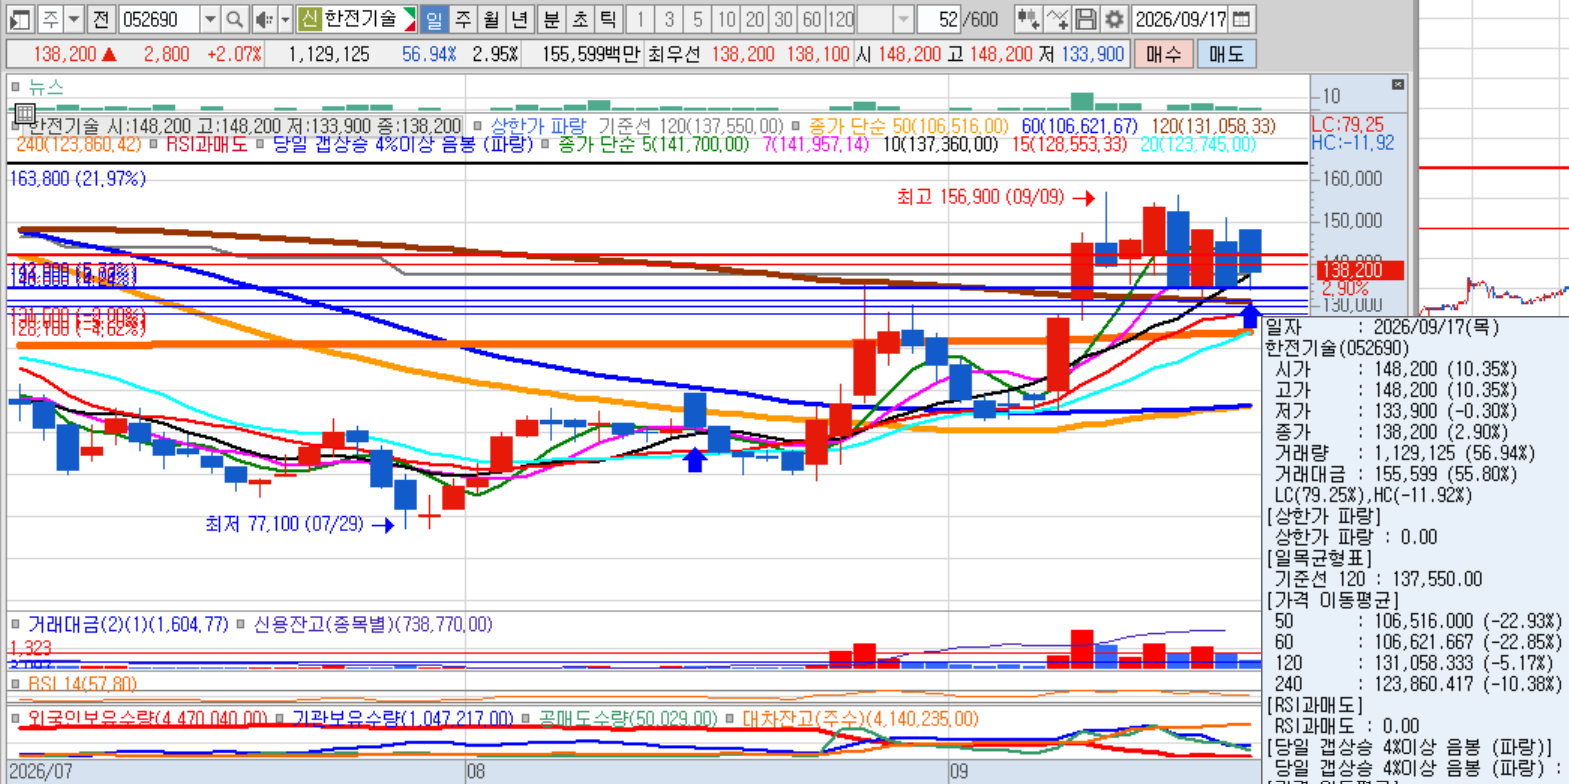The height and width of the screenshot is (784, 1569).
Task: Select the 10 interval button
Action: click(x=727, y=19)
